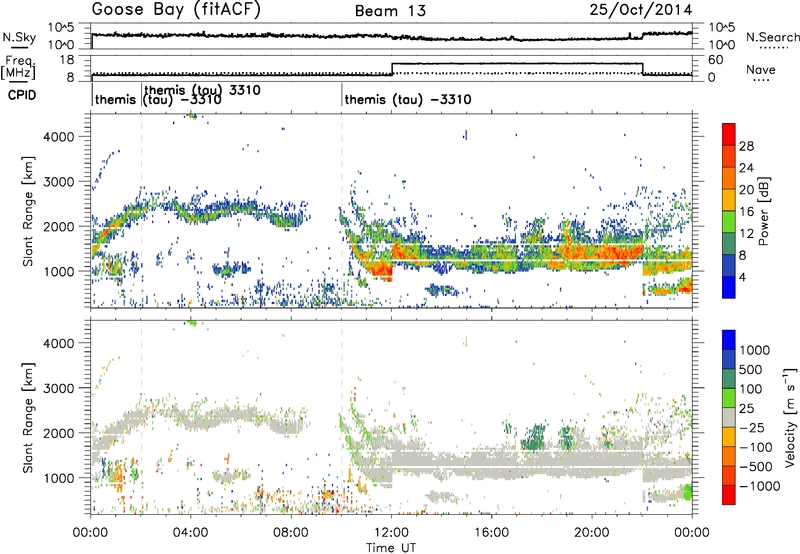Pick the gray segment of Velocity colorbar
The height and width of the screenshot is (554, 800).
(729, 417)
